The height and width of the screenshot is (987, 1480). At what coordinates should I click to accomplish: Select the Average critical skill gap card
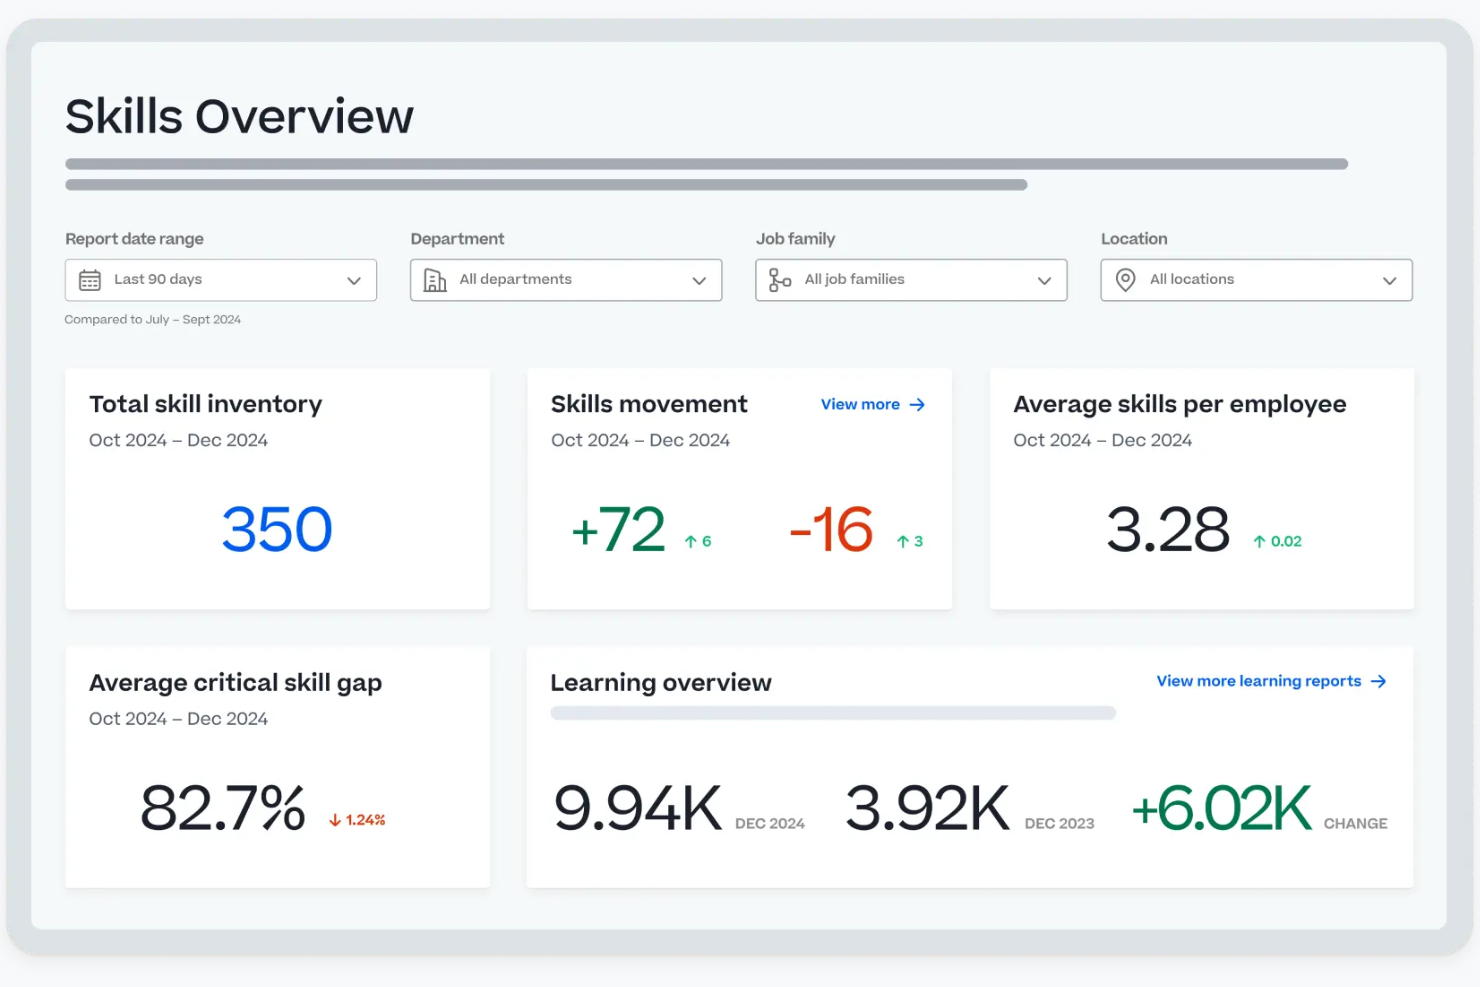[277, 767]
